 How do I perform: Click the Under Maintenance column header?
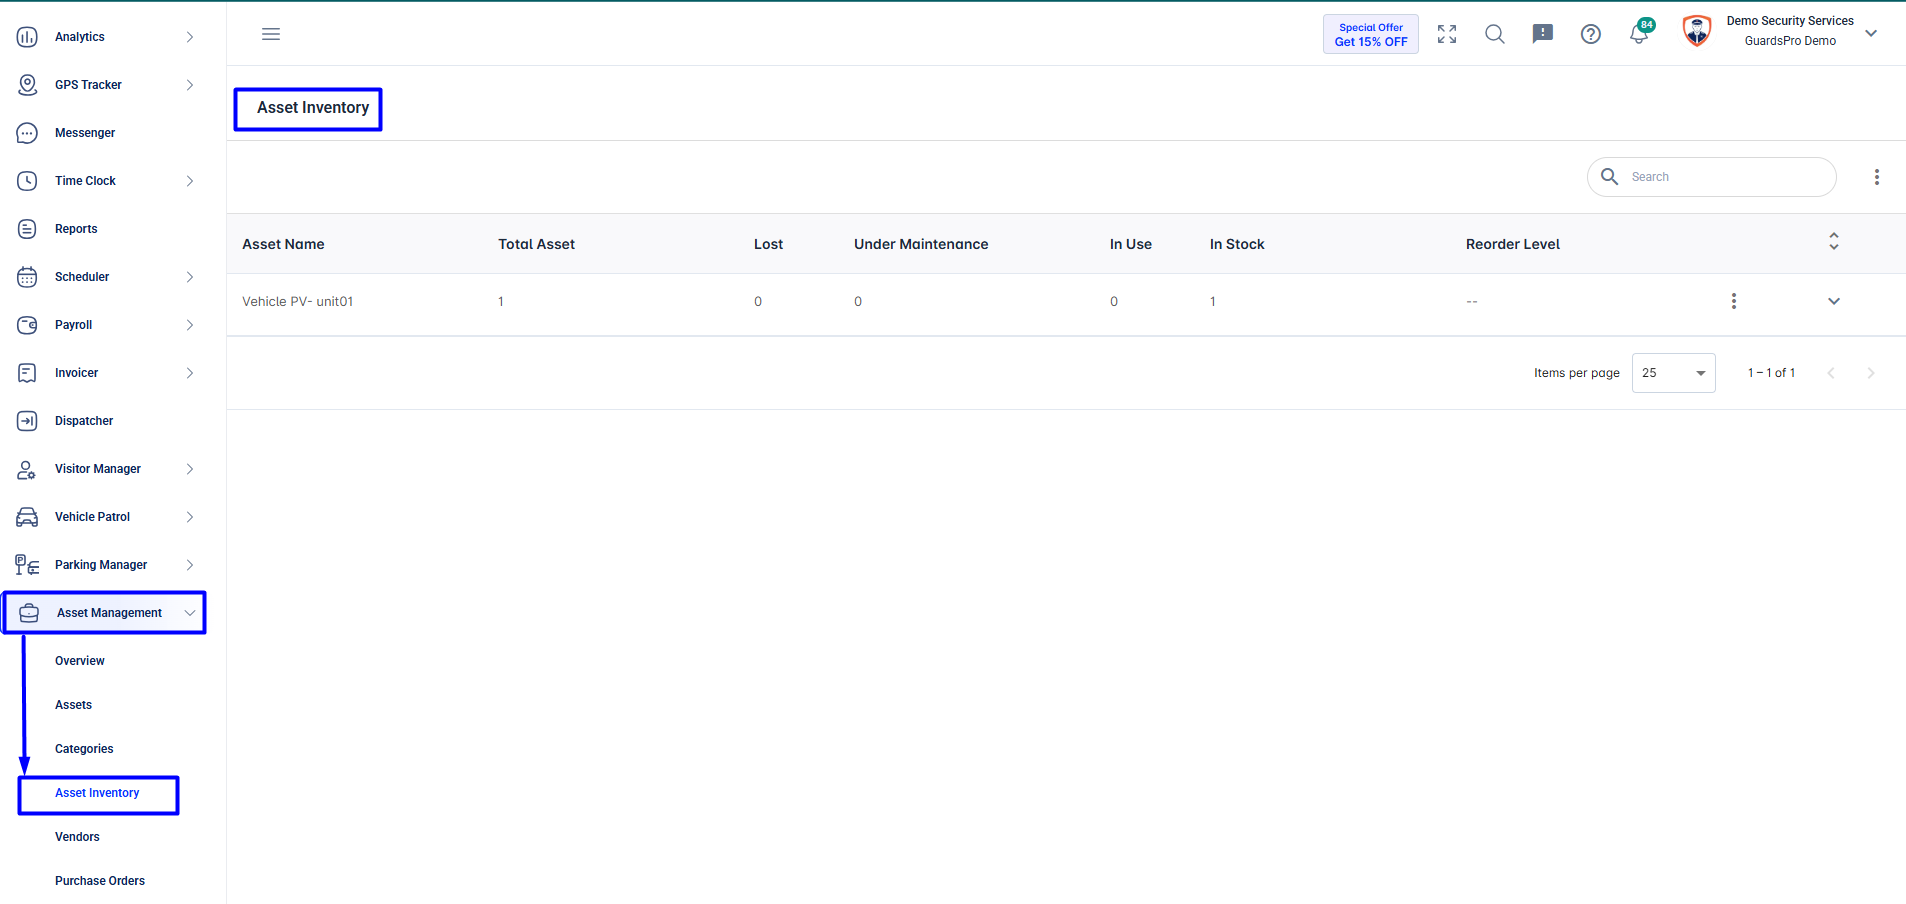coord(921,244)
